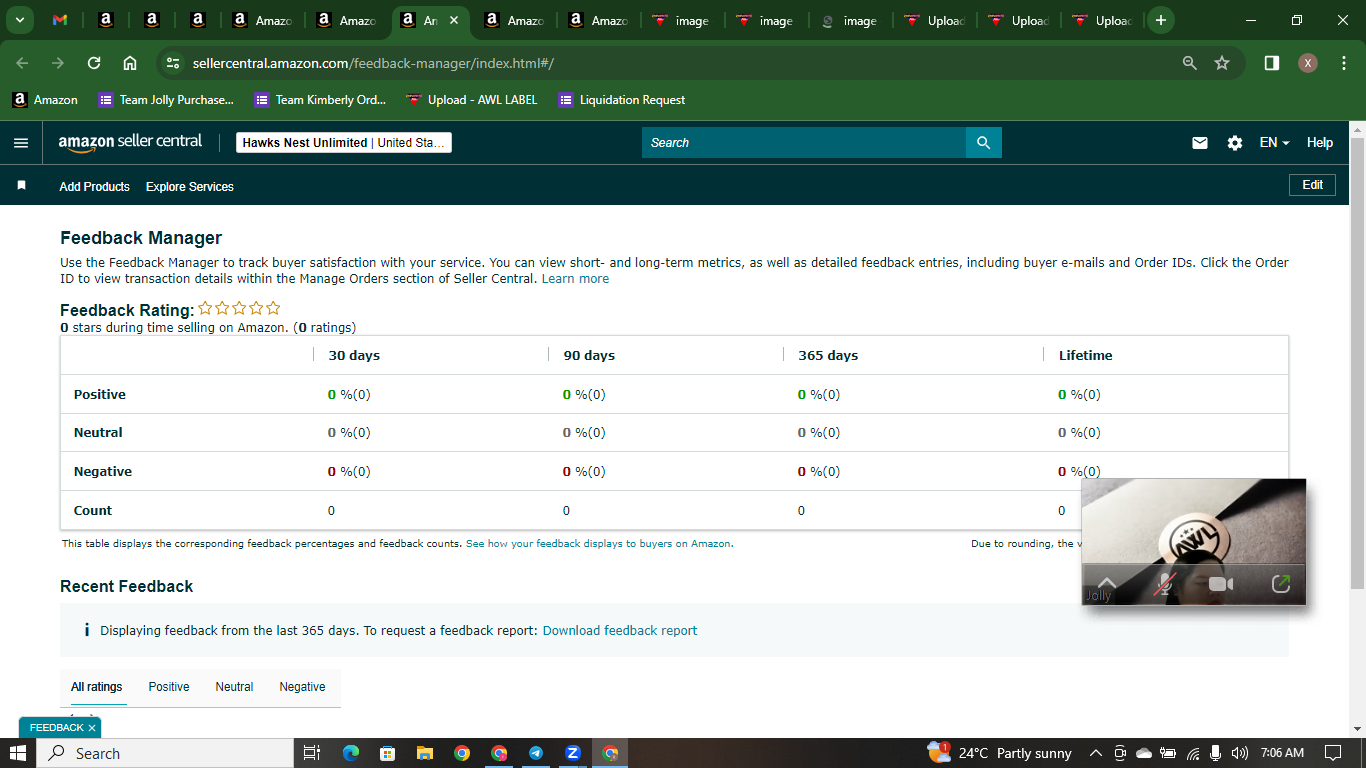Select the All ratings tab

(96, 687)
